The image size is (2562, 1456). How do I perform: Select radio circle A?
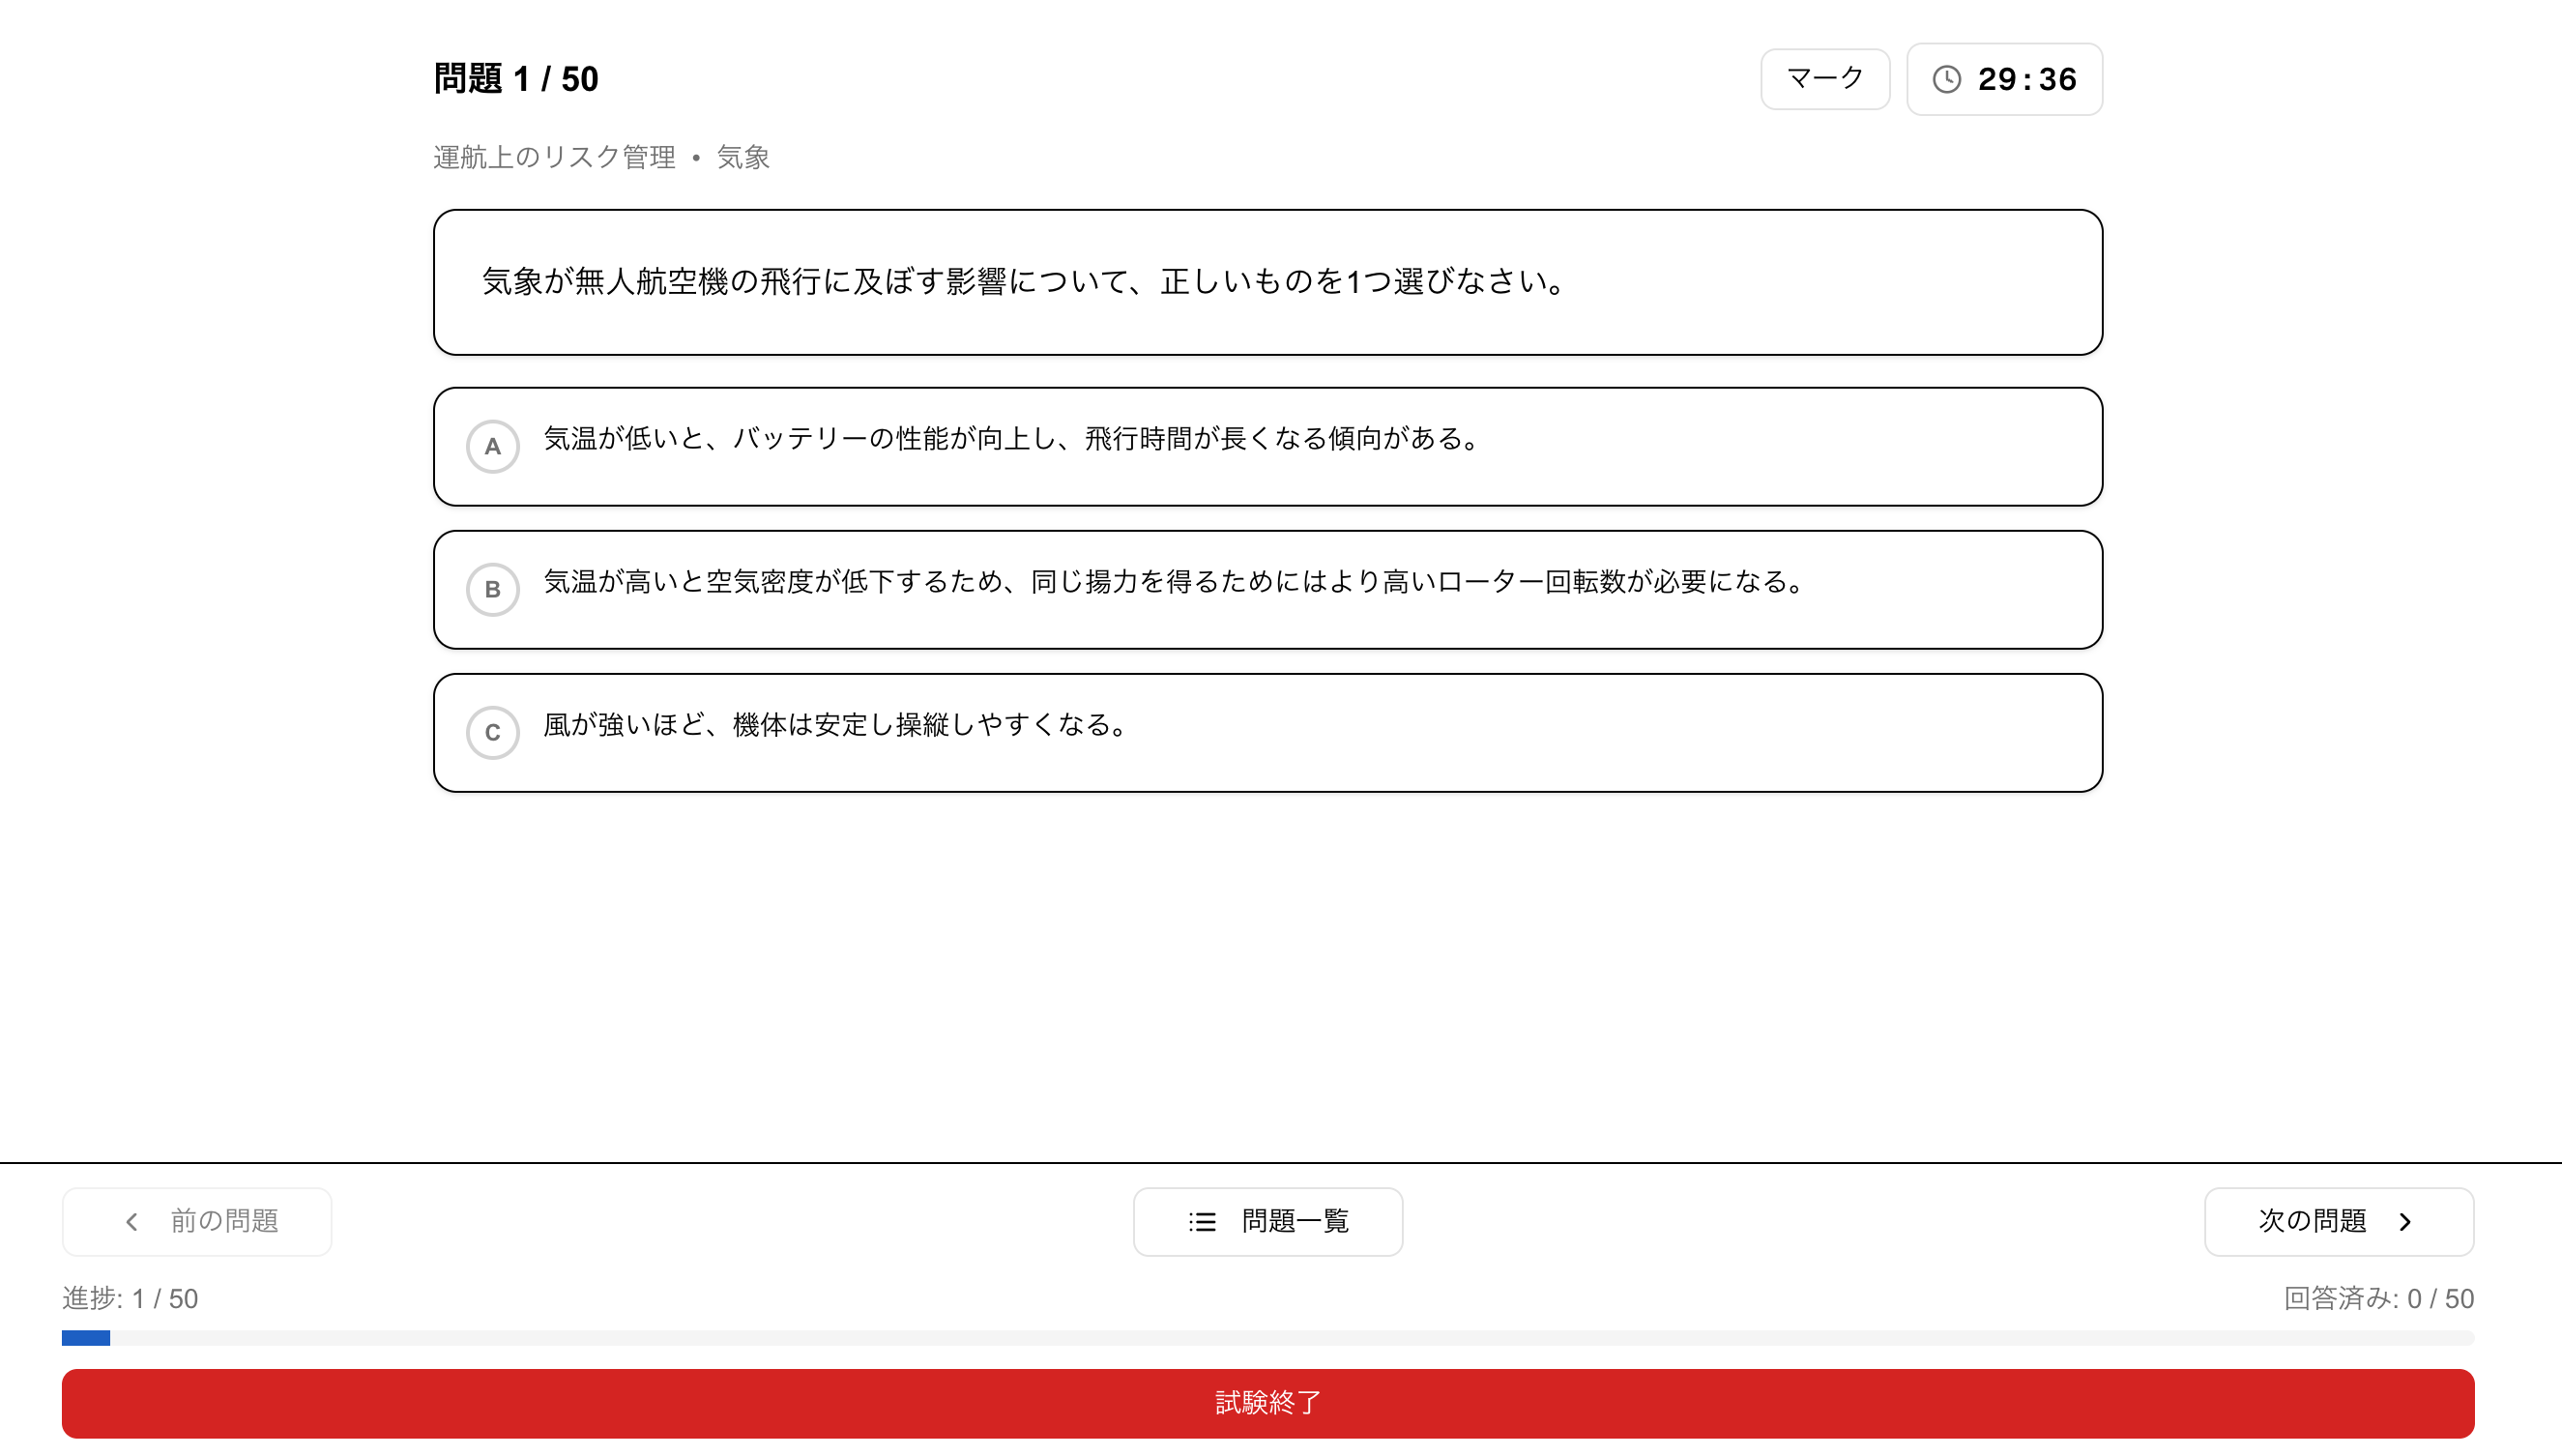pyautogui.click(x=492, y=446)
